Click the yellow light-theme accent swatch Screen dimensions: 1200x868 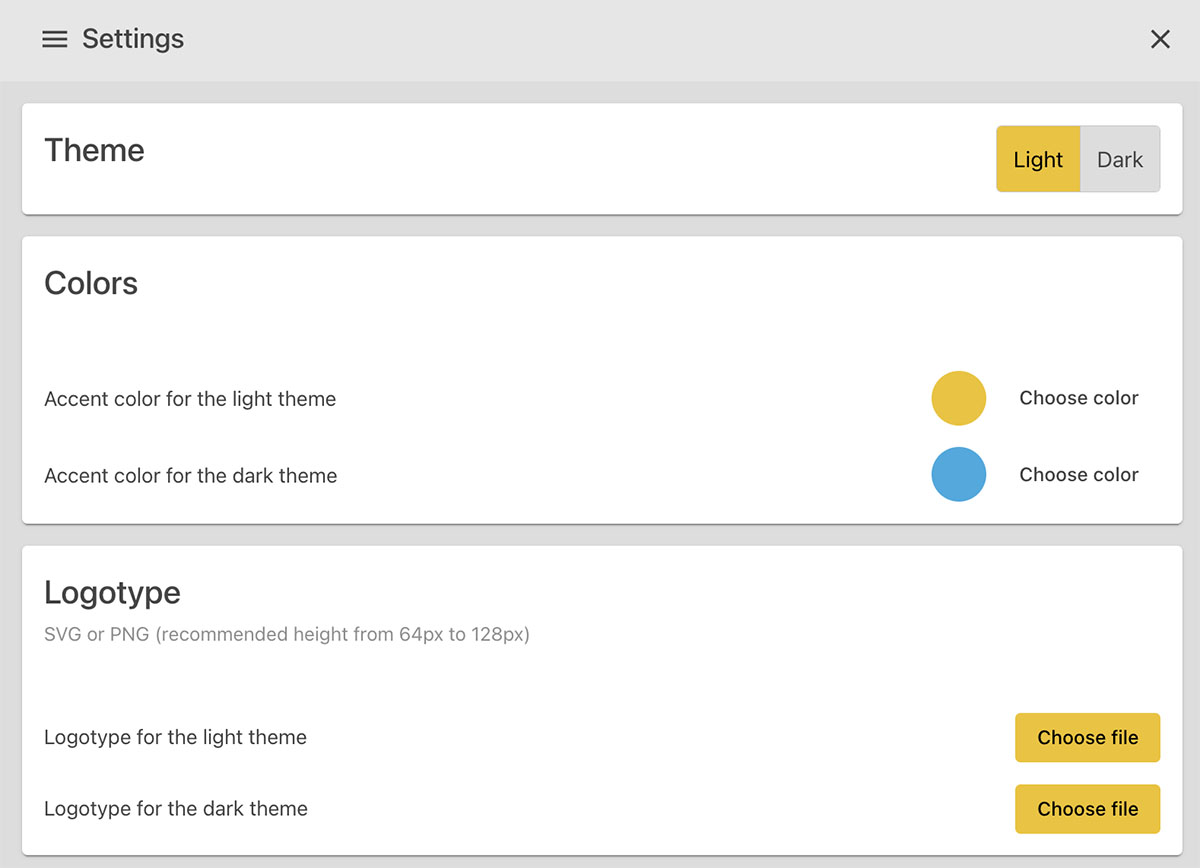(x=959, y=398)
